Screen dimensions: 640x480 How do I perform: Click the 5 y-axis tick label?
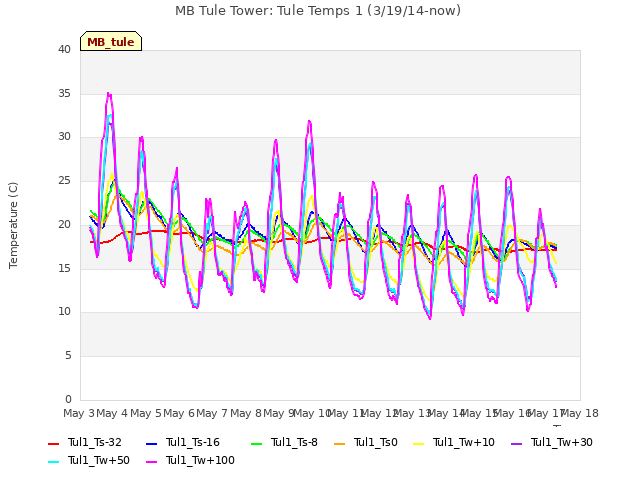pyautogui.click(x=68, y=356)
